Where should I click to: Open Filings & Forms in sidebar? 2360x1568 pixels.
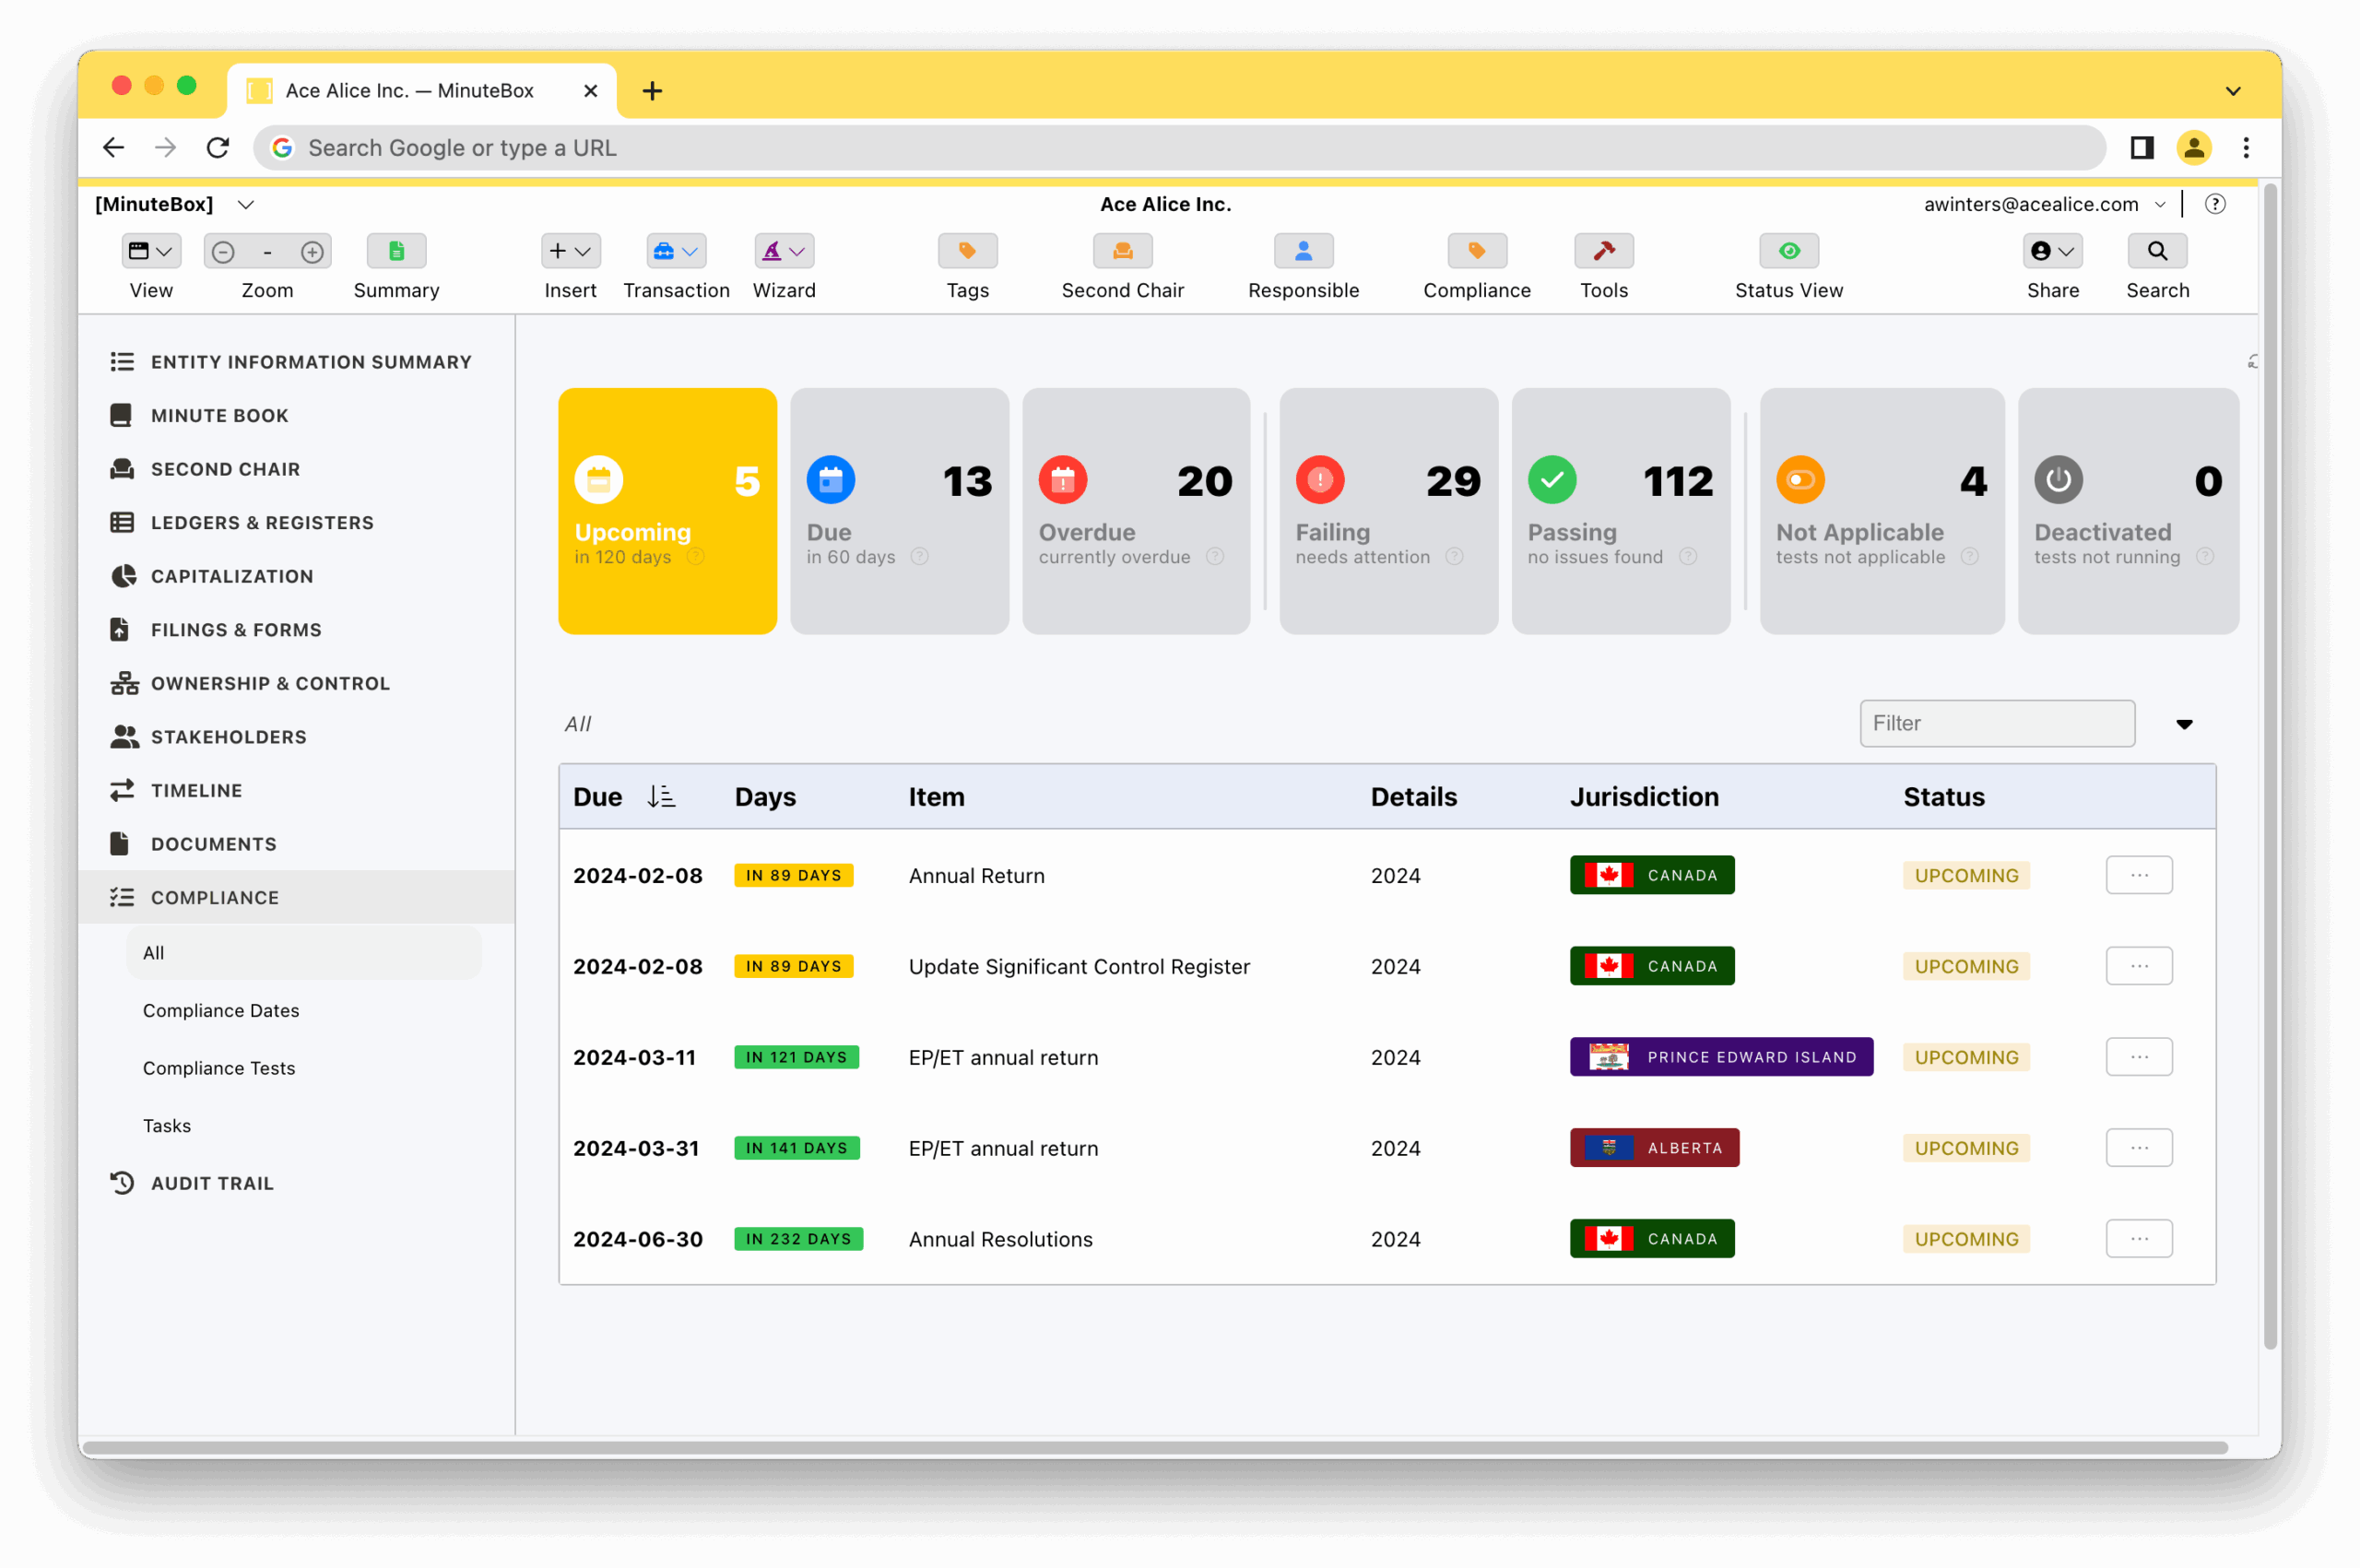pos(236,630)
